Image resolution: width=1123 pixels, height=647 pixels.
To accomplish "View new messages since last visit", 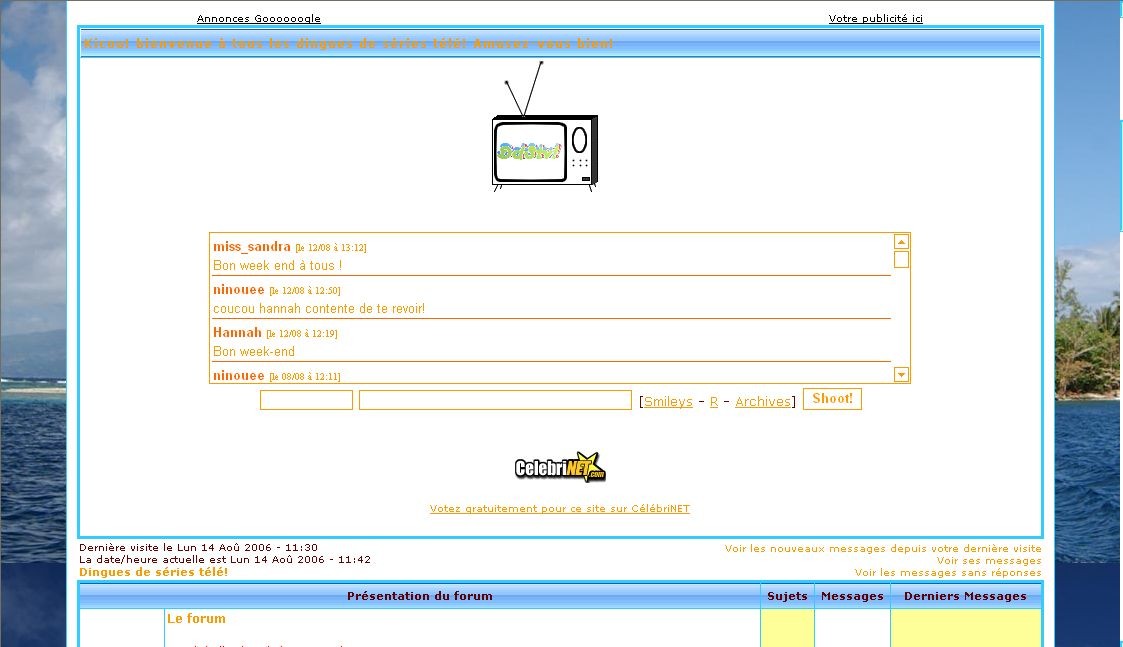I will pos(883,549).
